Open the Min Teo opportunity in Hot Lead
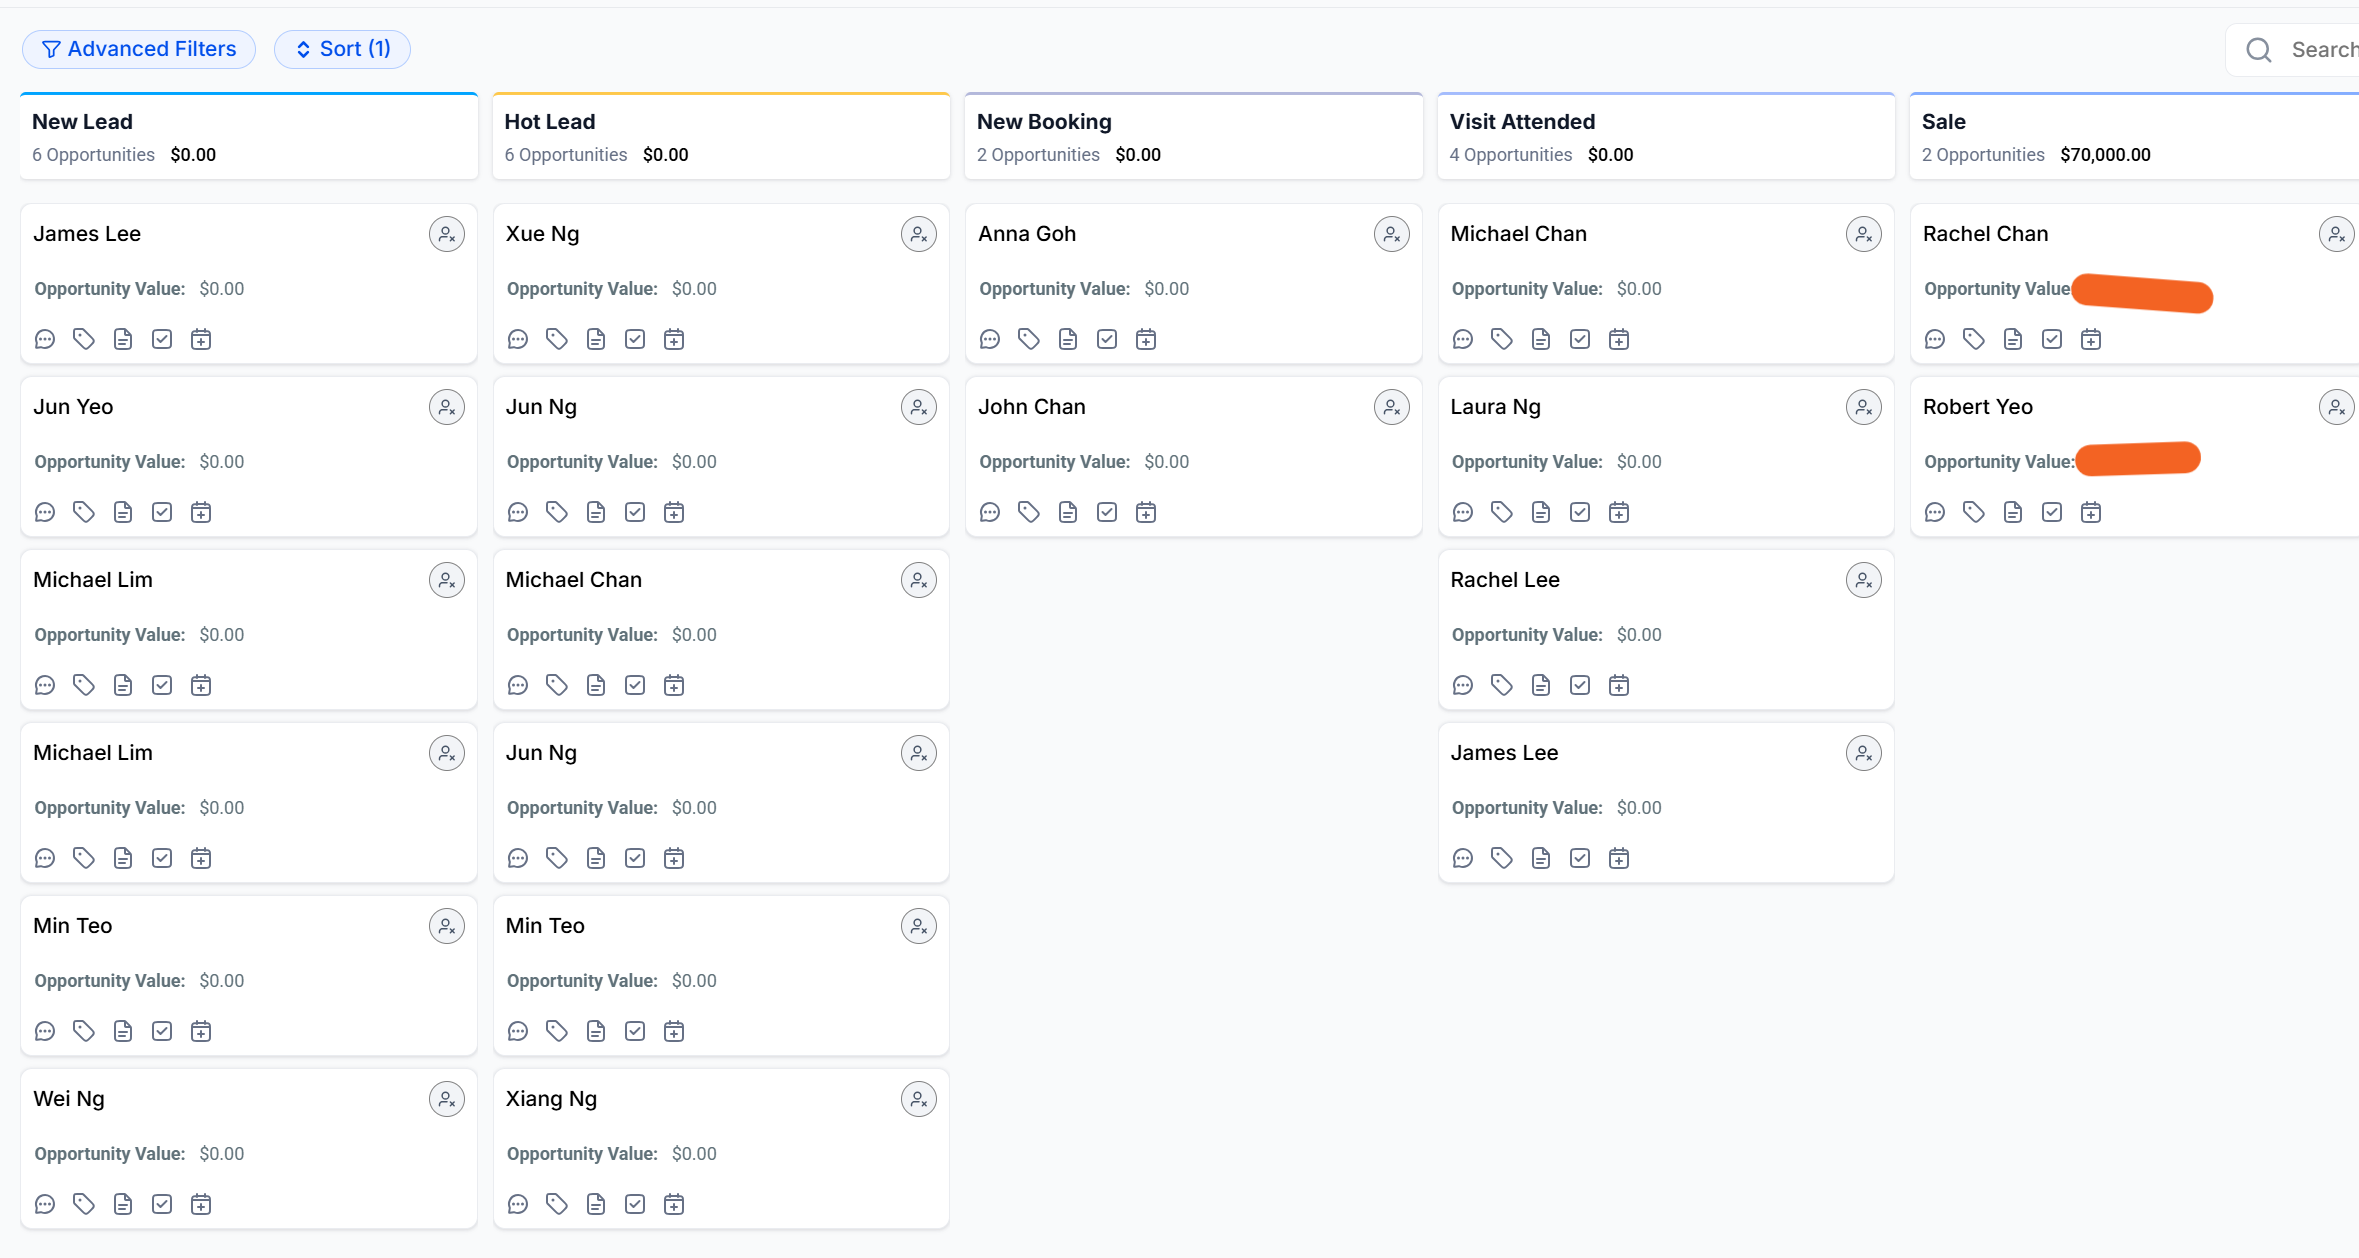 pyautogui.click(x=545, y=926)
